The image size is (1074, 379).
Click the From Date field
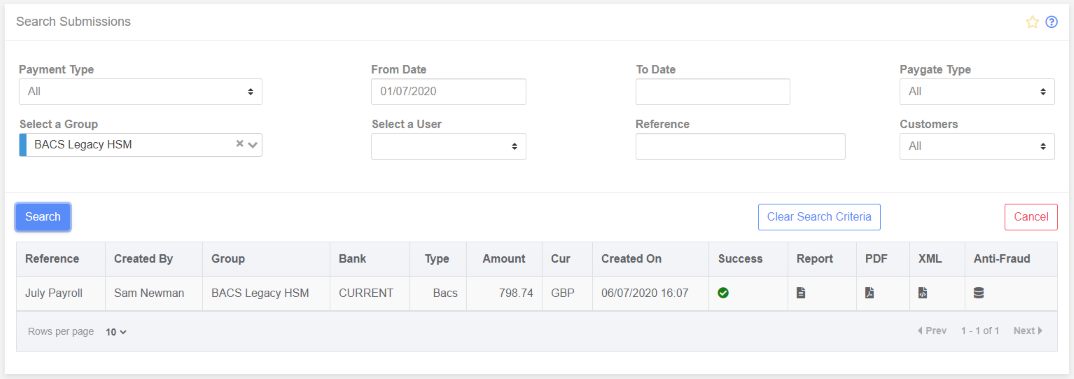tap(449, 91)
